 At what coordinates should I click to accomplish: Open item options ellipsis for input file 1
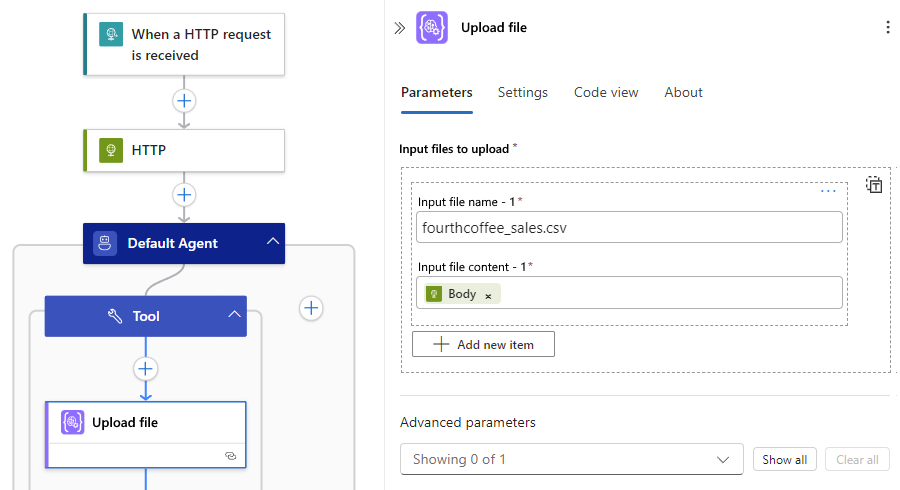click(828, 190)
